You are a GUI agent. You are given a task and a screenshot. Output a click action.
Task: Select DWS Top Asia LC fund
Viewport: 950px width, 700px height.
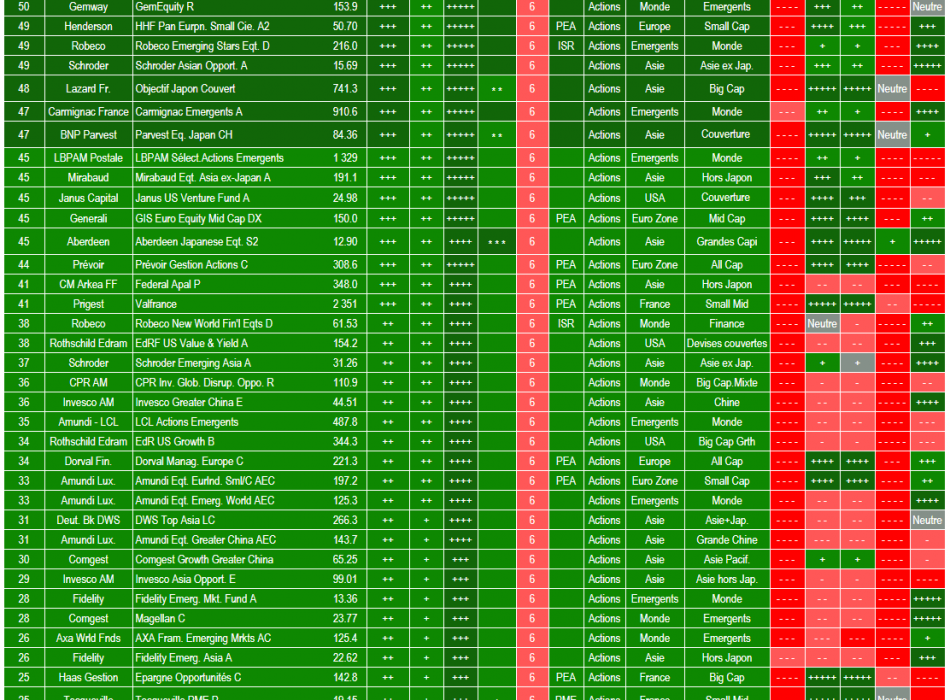pos(175,520)
